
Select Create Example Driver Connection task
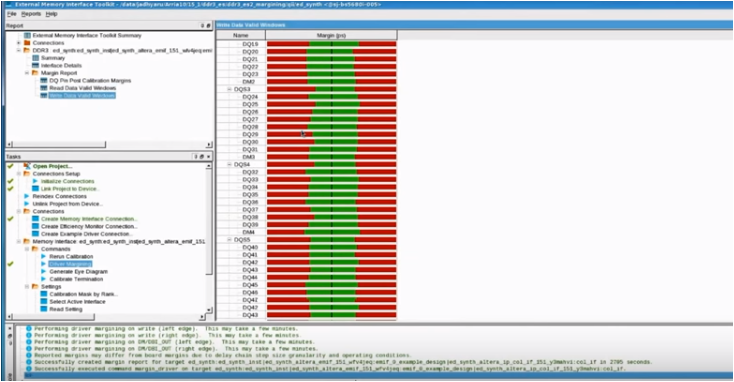pos(86,234)
